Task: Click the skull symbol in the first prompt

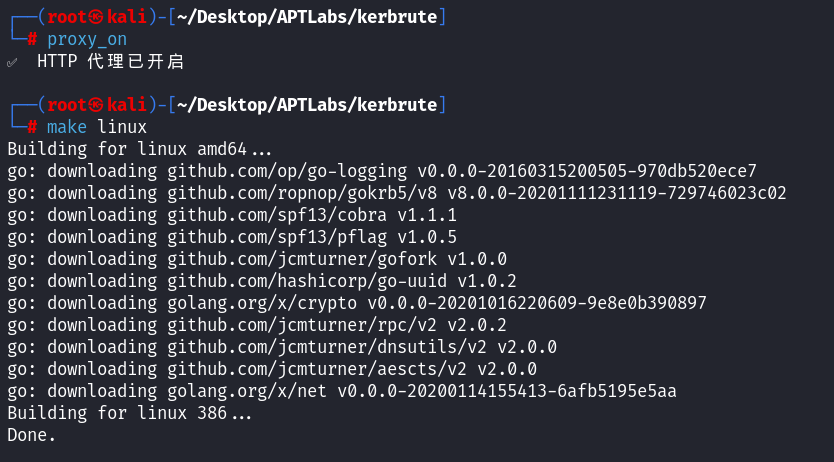Action: [97, 17]
